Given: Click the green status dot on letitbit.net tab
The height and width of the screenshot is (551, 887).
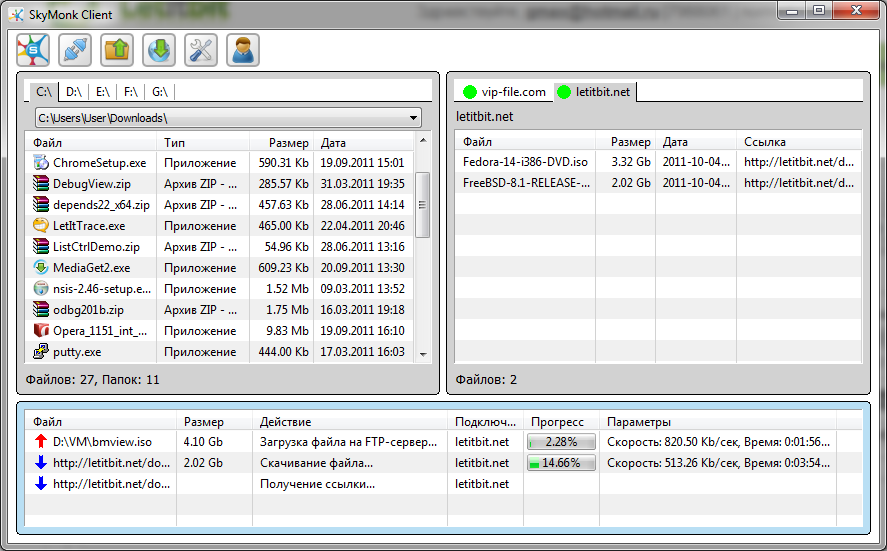Looking at the screenshot, I should (x=564, y=92).
